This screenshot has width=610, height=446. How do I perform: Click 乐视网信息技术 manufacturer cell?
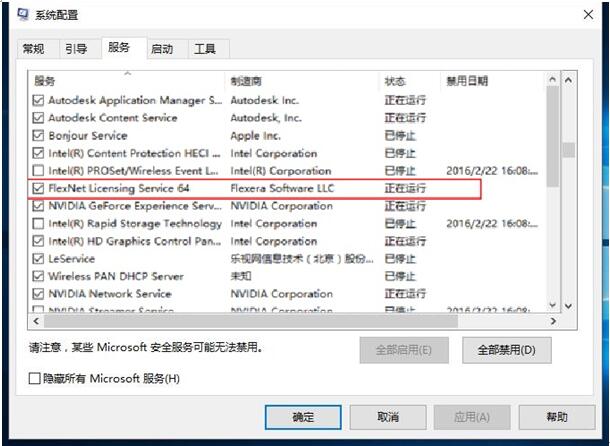(x=302, y=258)
